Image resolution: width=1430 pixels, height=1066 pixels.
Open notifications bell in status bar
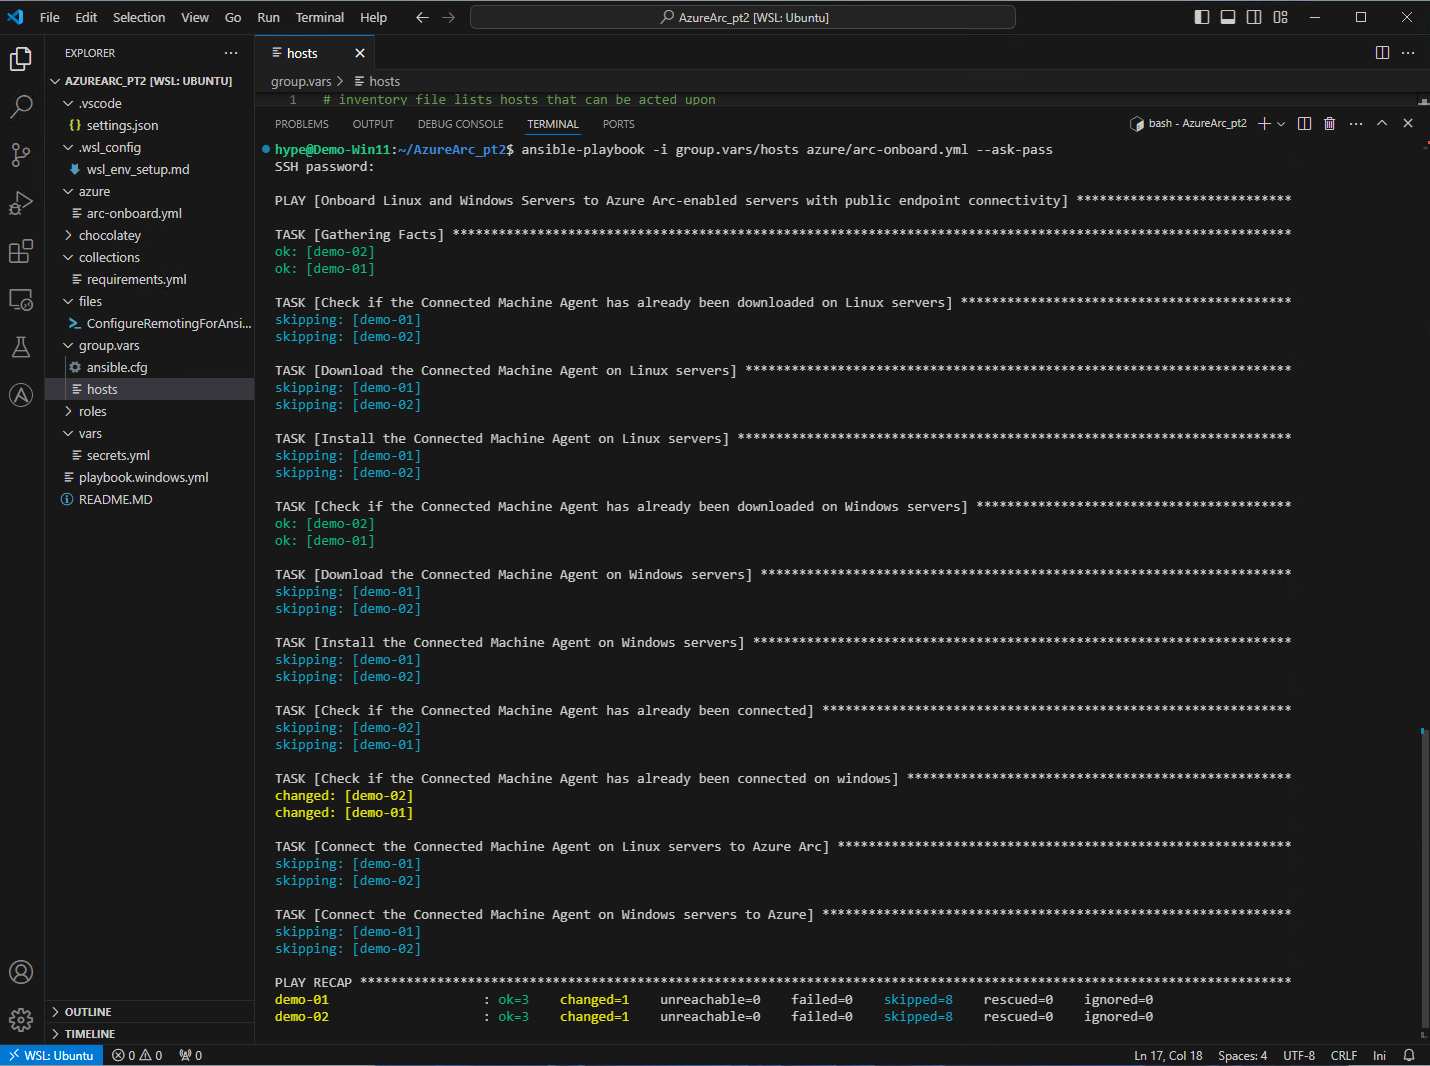pos(1409,1055)
